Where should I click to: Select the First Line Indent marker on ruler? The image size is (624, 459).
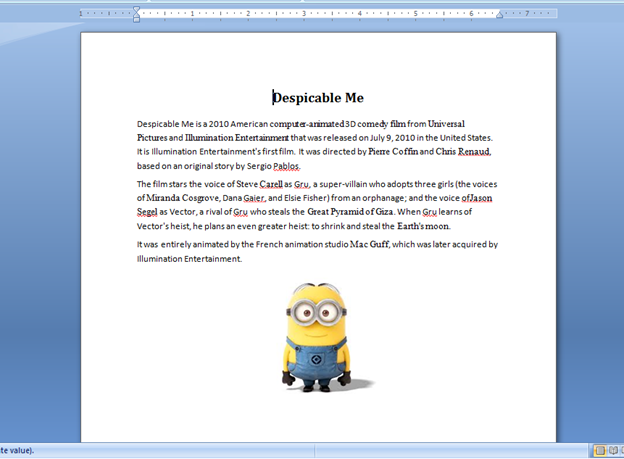tap(137, 10)
